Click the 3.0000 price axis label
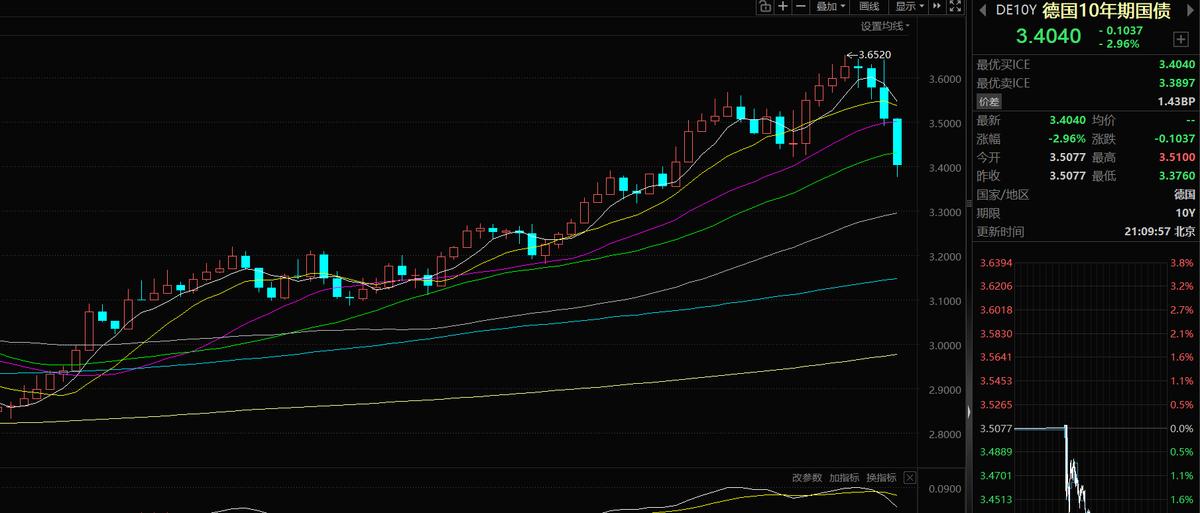This screenshot has height=513, width=1200. click(x=945, y=346)
